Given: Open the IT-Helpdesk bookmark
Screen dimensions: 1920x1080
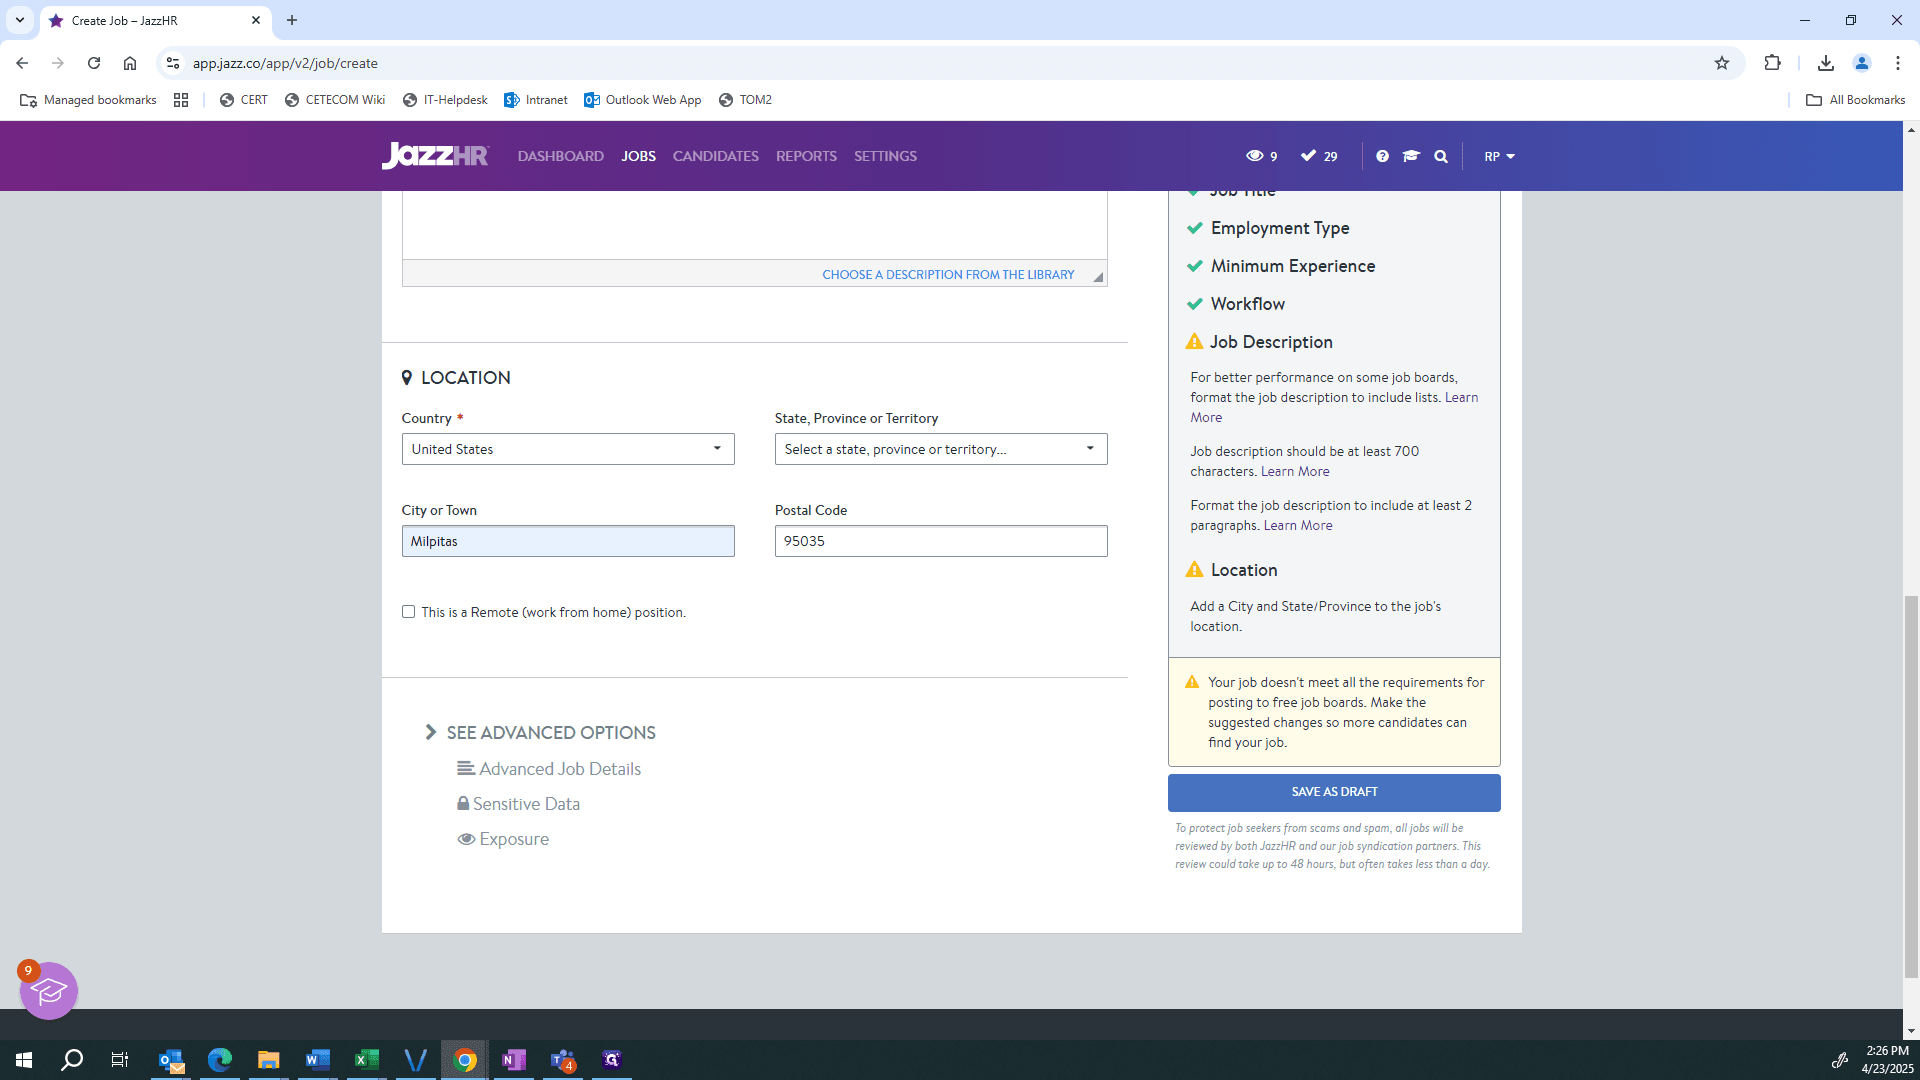Looking at the screenshot, I should [445, 100].
